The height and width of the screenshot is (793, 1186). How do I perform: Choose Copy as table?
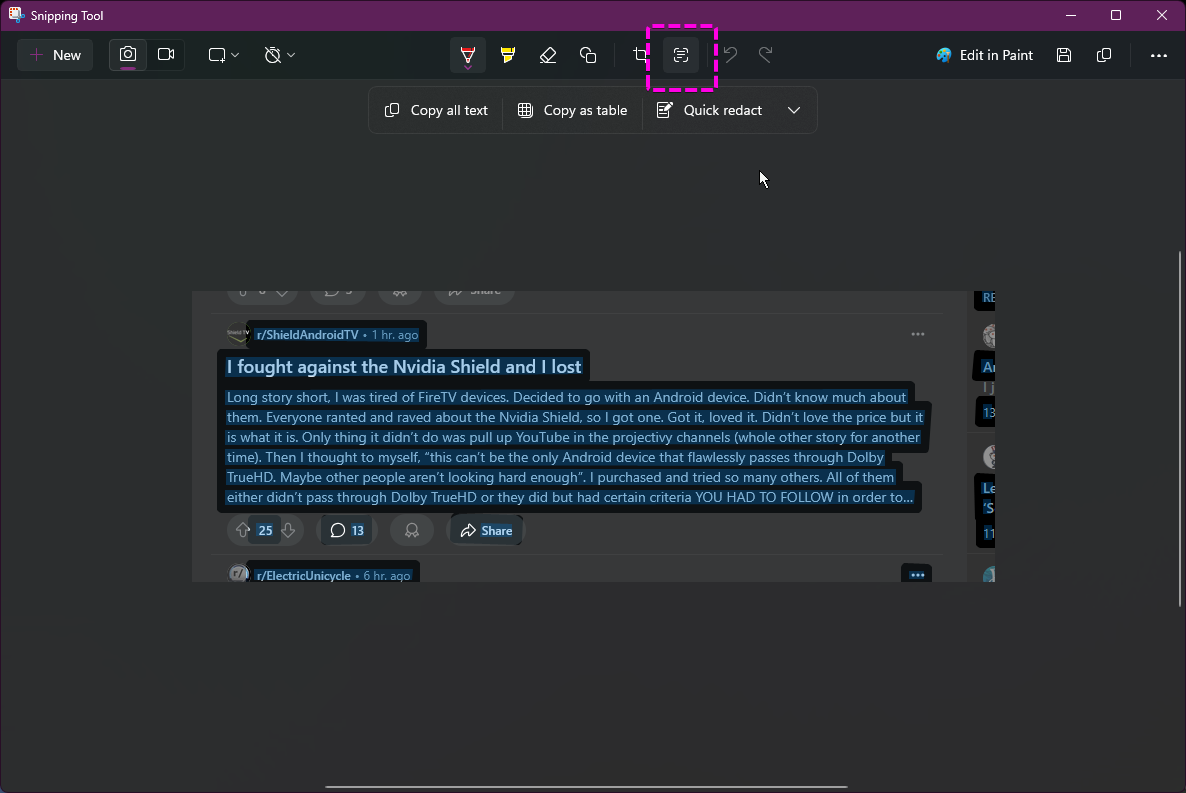(x=573, y=110)
